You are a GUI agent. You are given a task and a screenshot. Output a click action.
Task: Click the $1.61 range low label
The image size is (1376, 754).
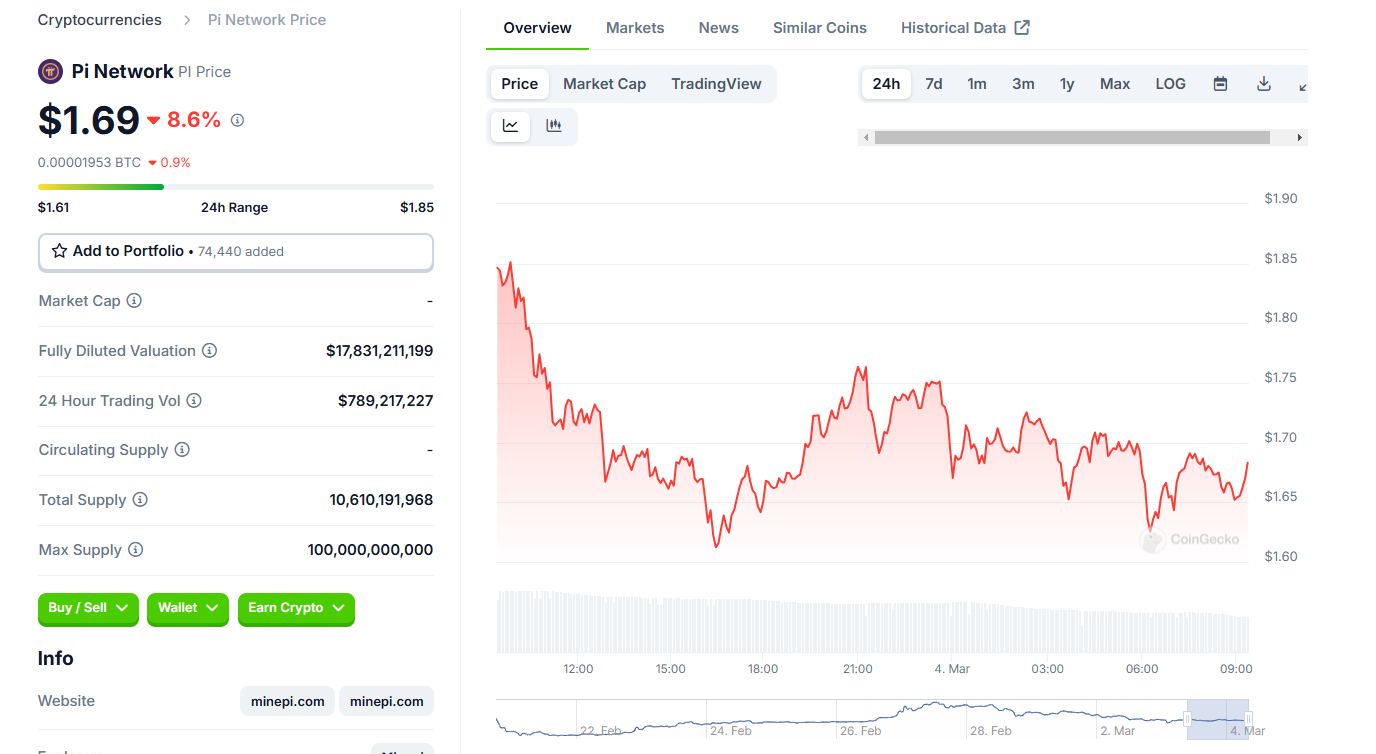tap(54, 208)
